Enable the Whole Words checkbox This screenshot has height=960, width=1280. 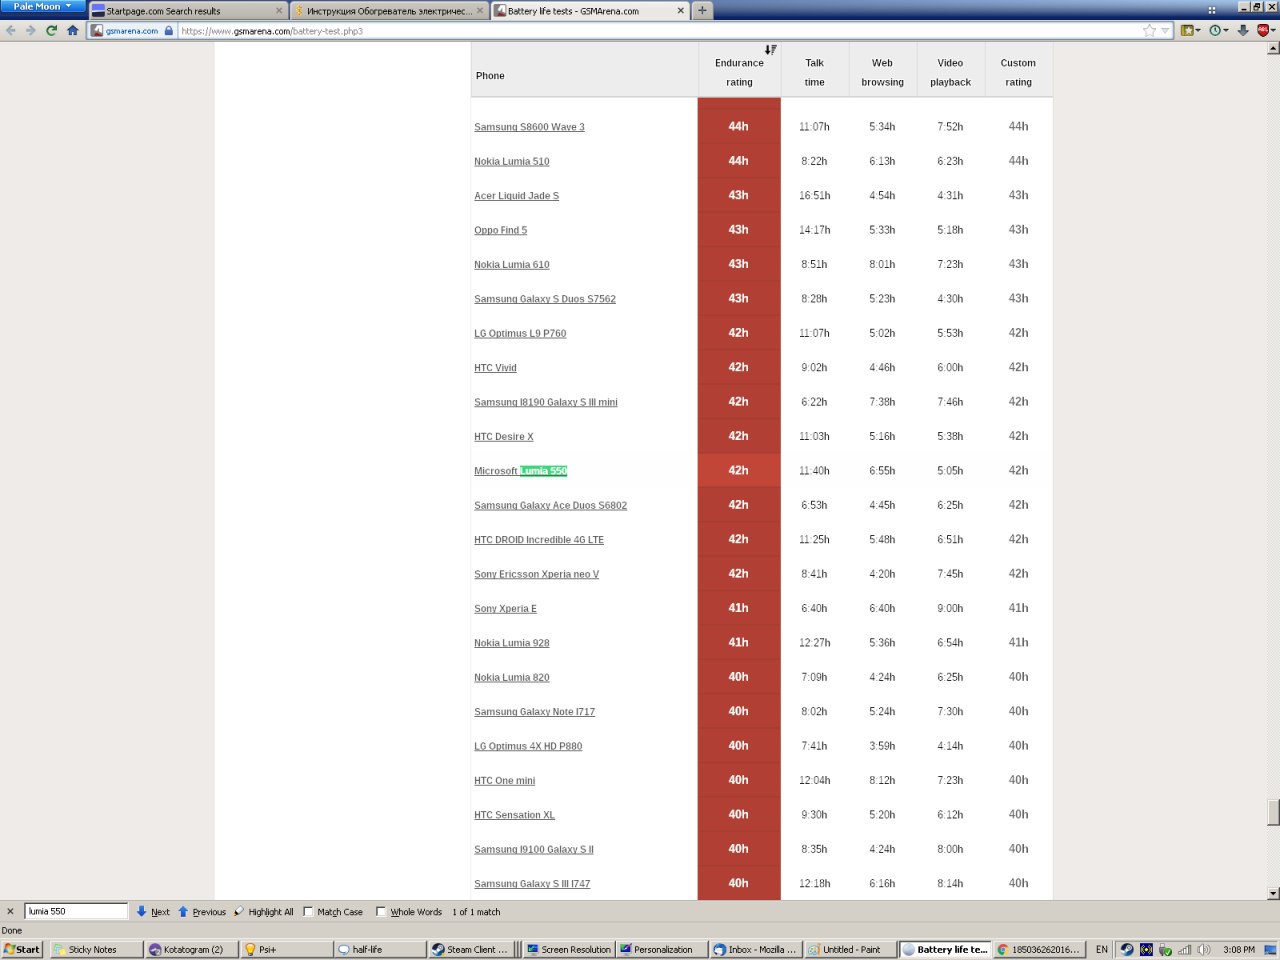point(380,911)
